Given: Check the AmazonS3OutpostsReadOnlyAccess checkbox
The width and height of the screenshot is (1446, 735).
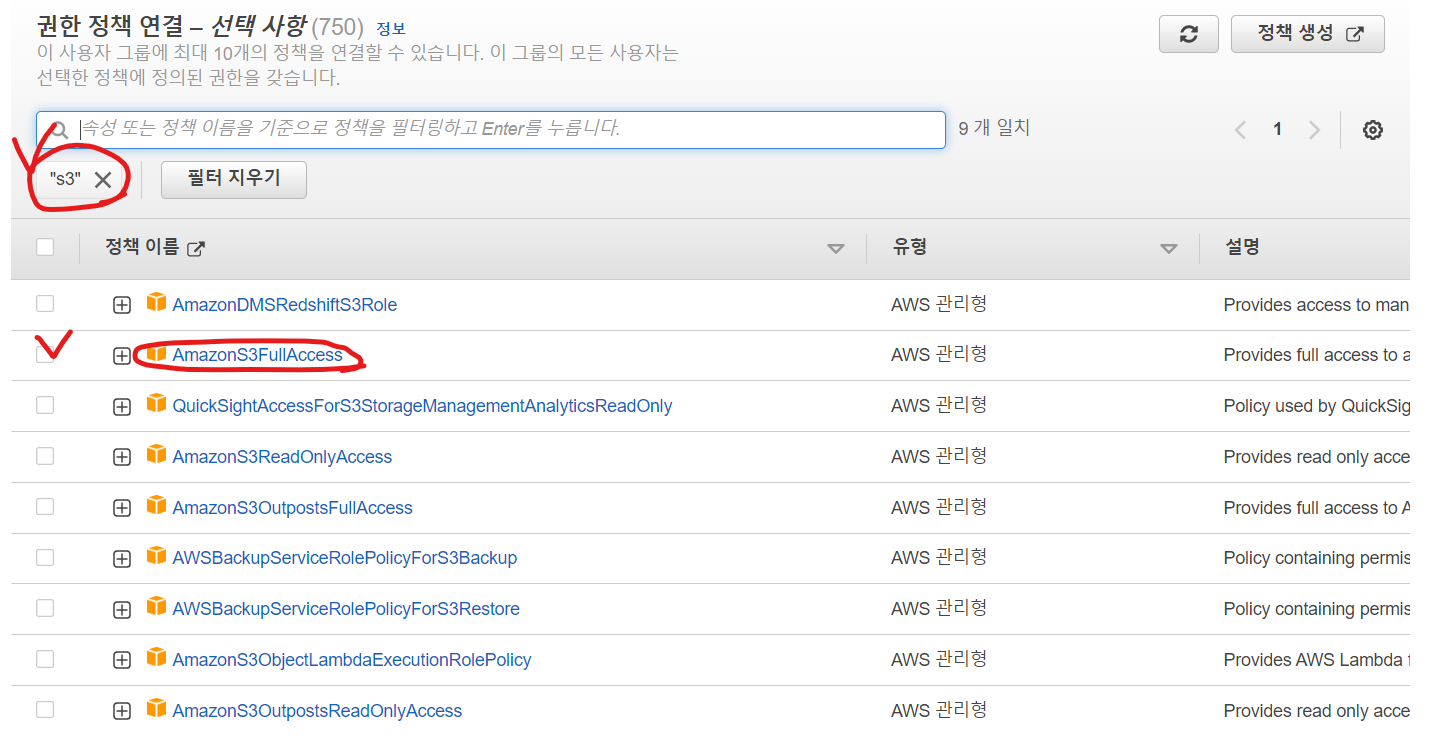Looking at the screenshot, I should [45, 710].
